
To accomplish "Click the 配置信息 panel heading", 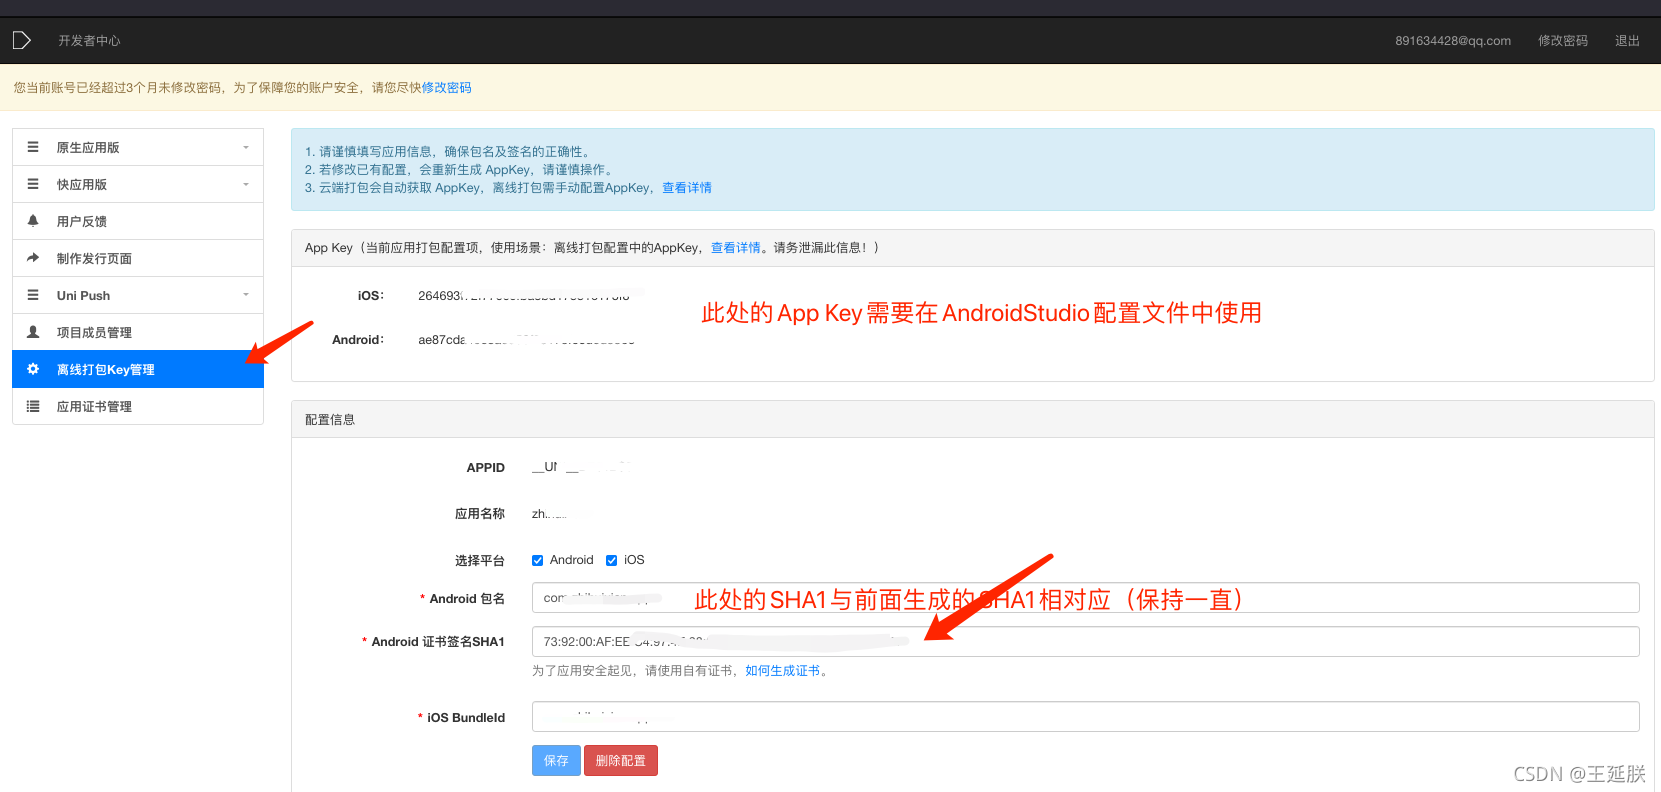I will click(330, 420).
